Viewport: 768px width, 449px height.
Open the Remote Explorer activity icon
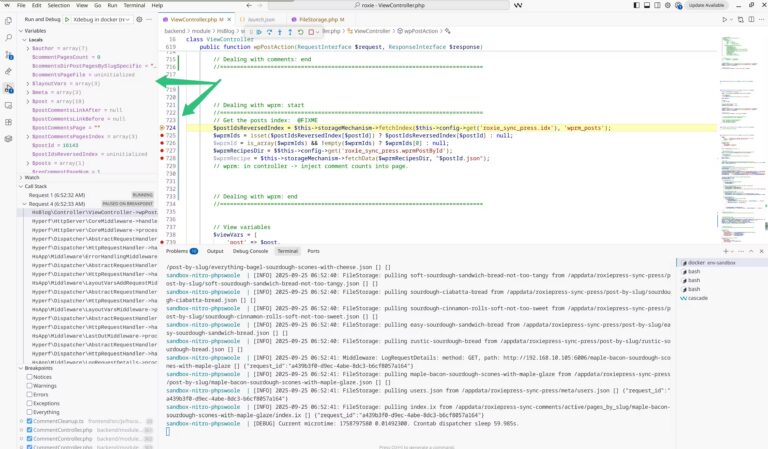click(8, 105)
